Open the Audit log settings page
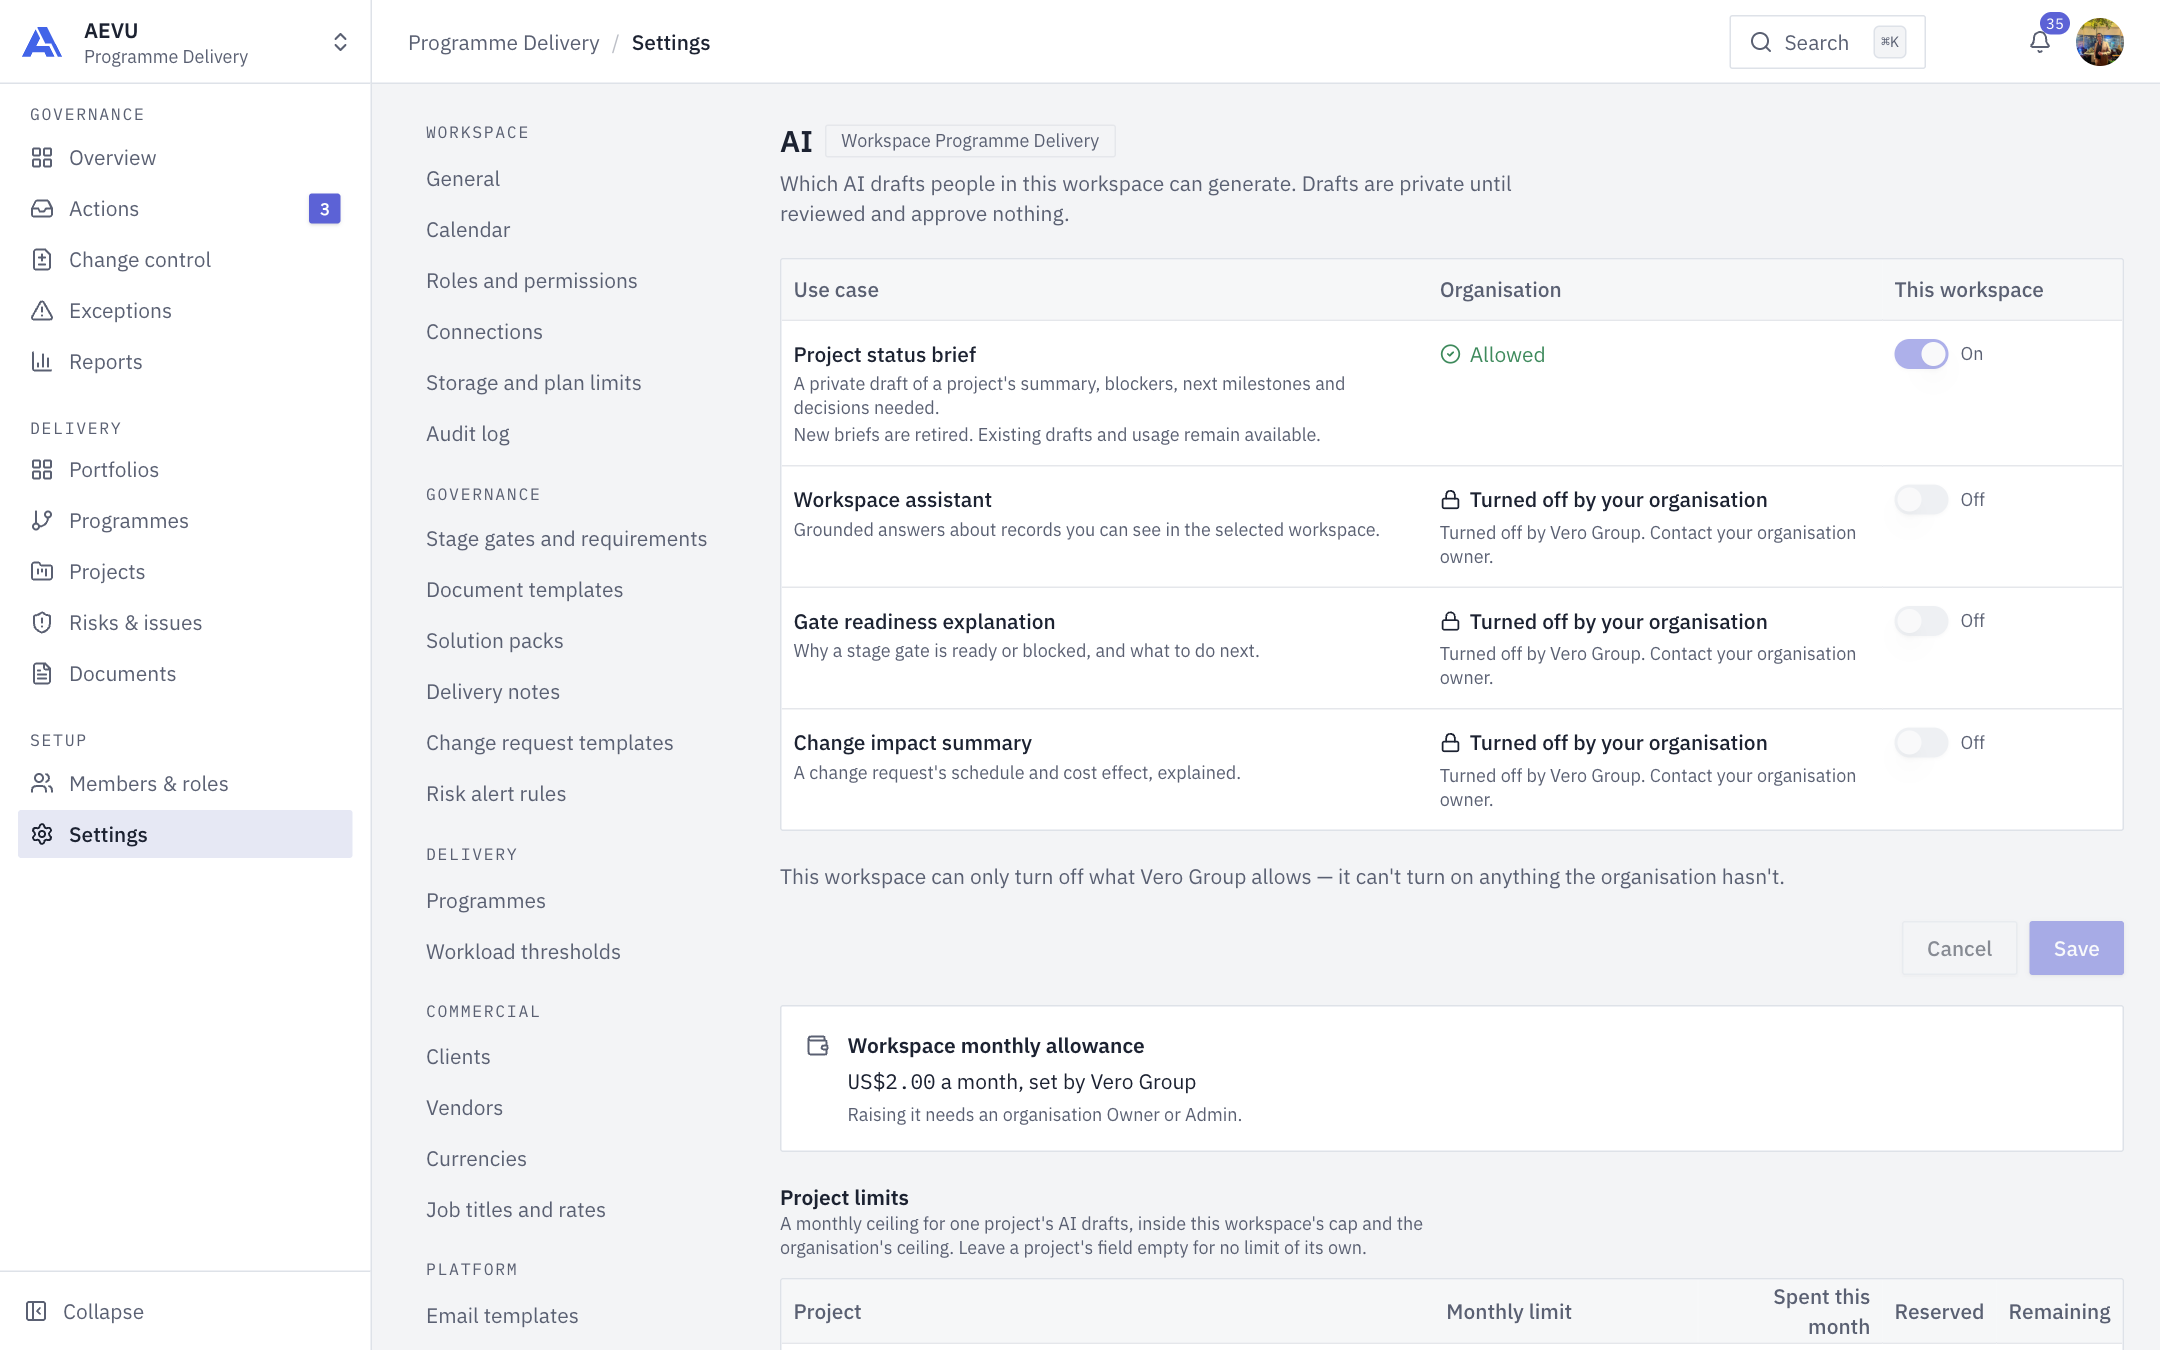Viewport: 2160px width, 1350px height. tap(467, 434)
